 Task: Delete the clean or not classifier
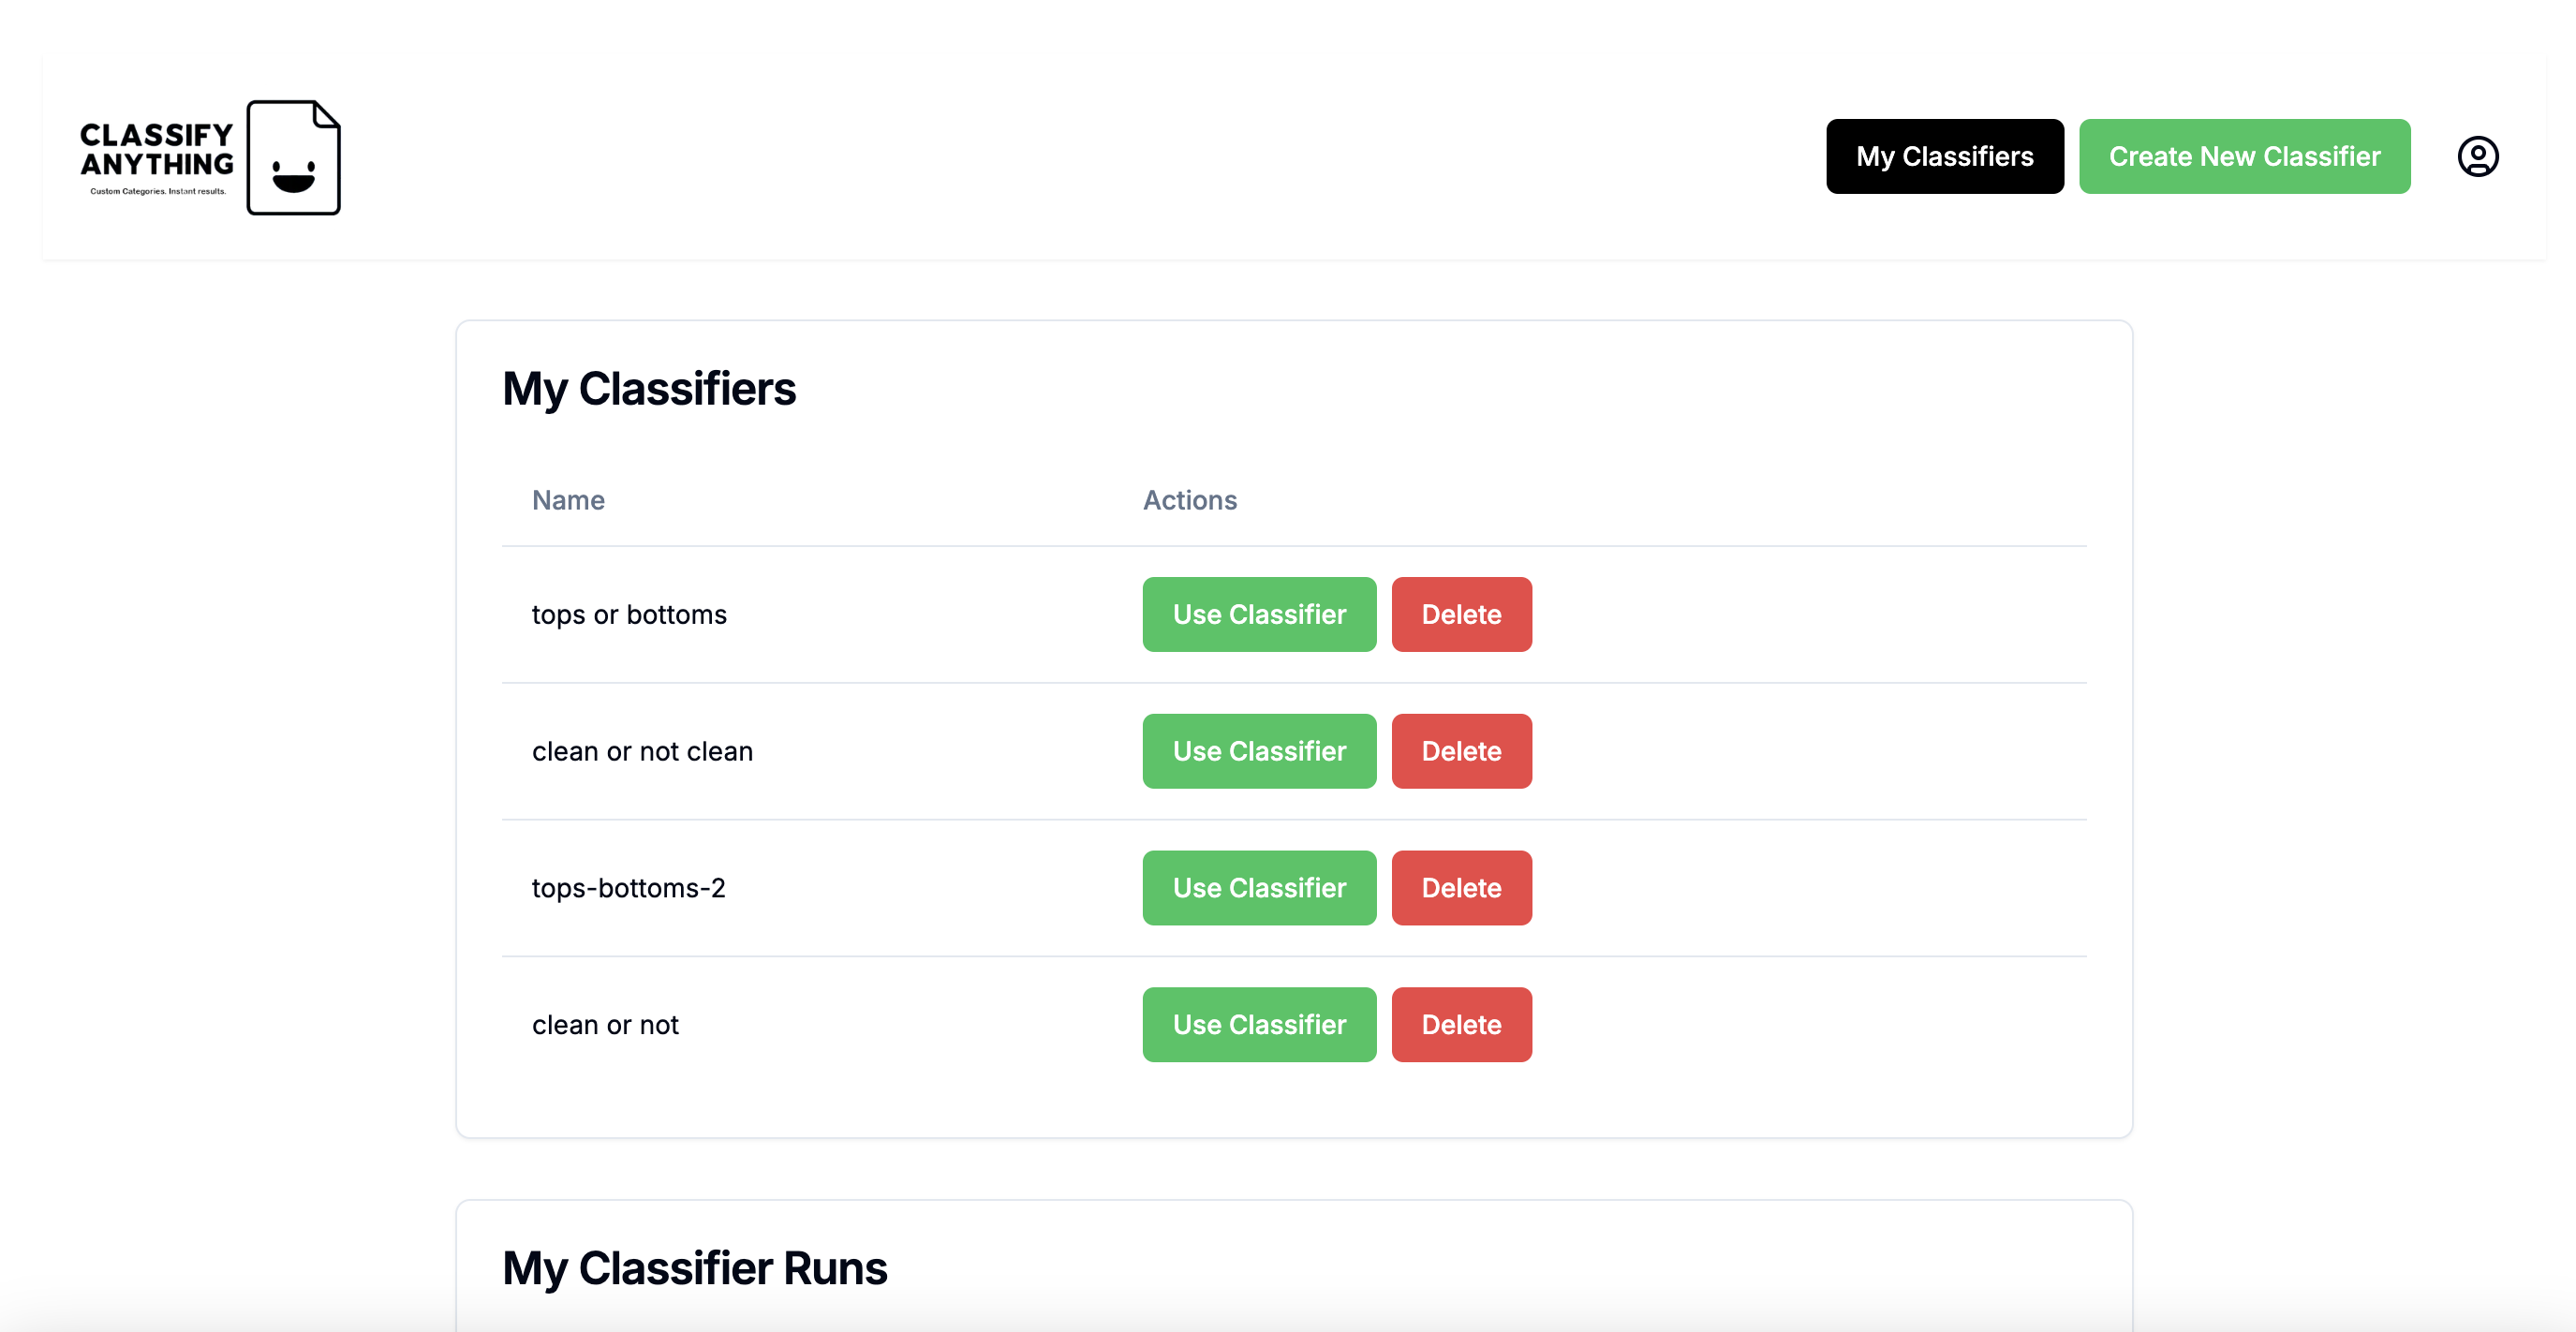click(x=1461, y=1025)
